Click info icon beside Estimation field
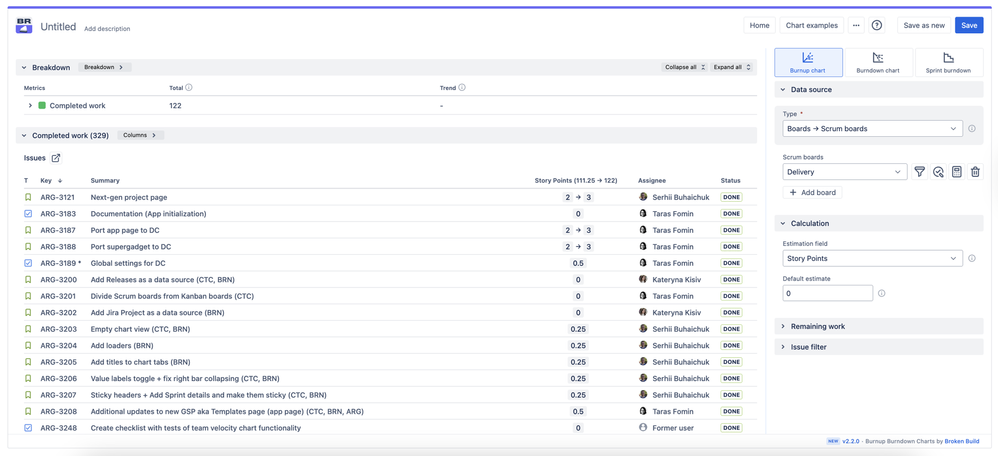 tap(972, 259)
